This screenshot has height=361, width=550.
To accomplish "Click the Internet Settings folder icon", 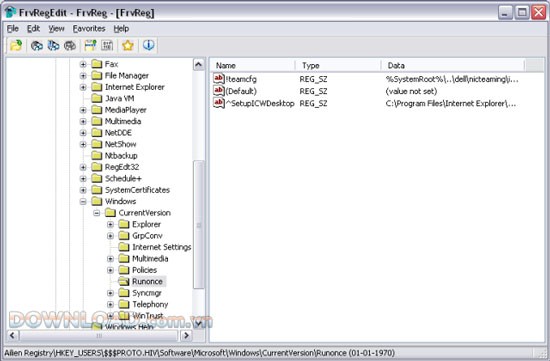I will point(123,247).
